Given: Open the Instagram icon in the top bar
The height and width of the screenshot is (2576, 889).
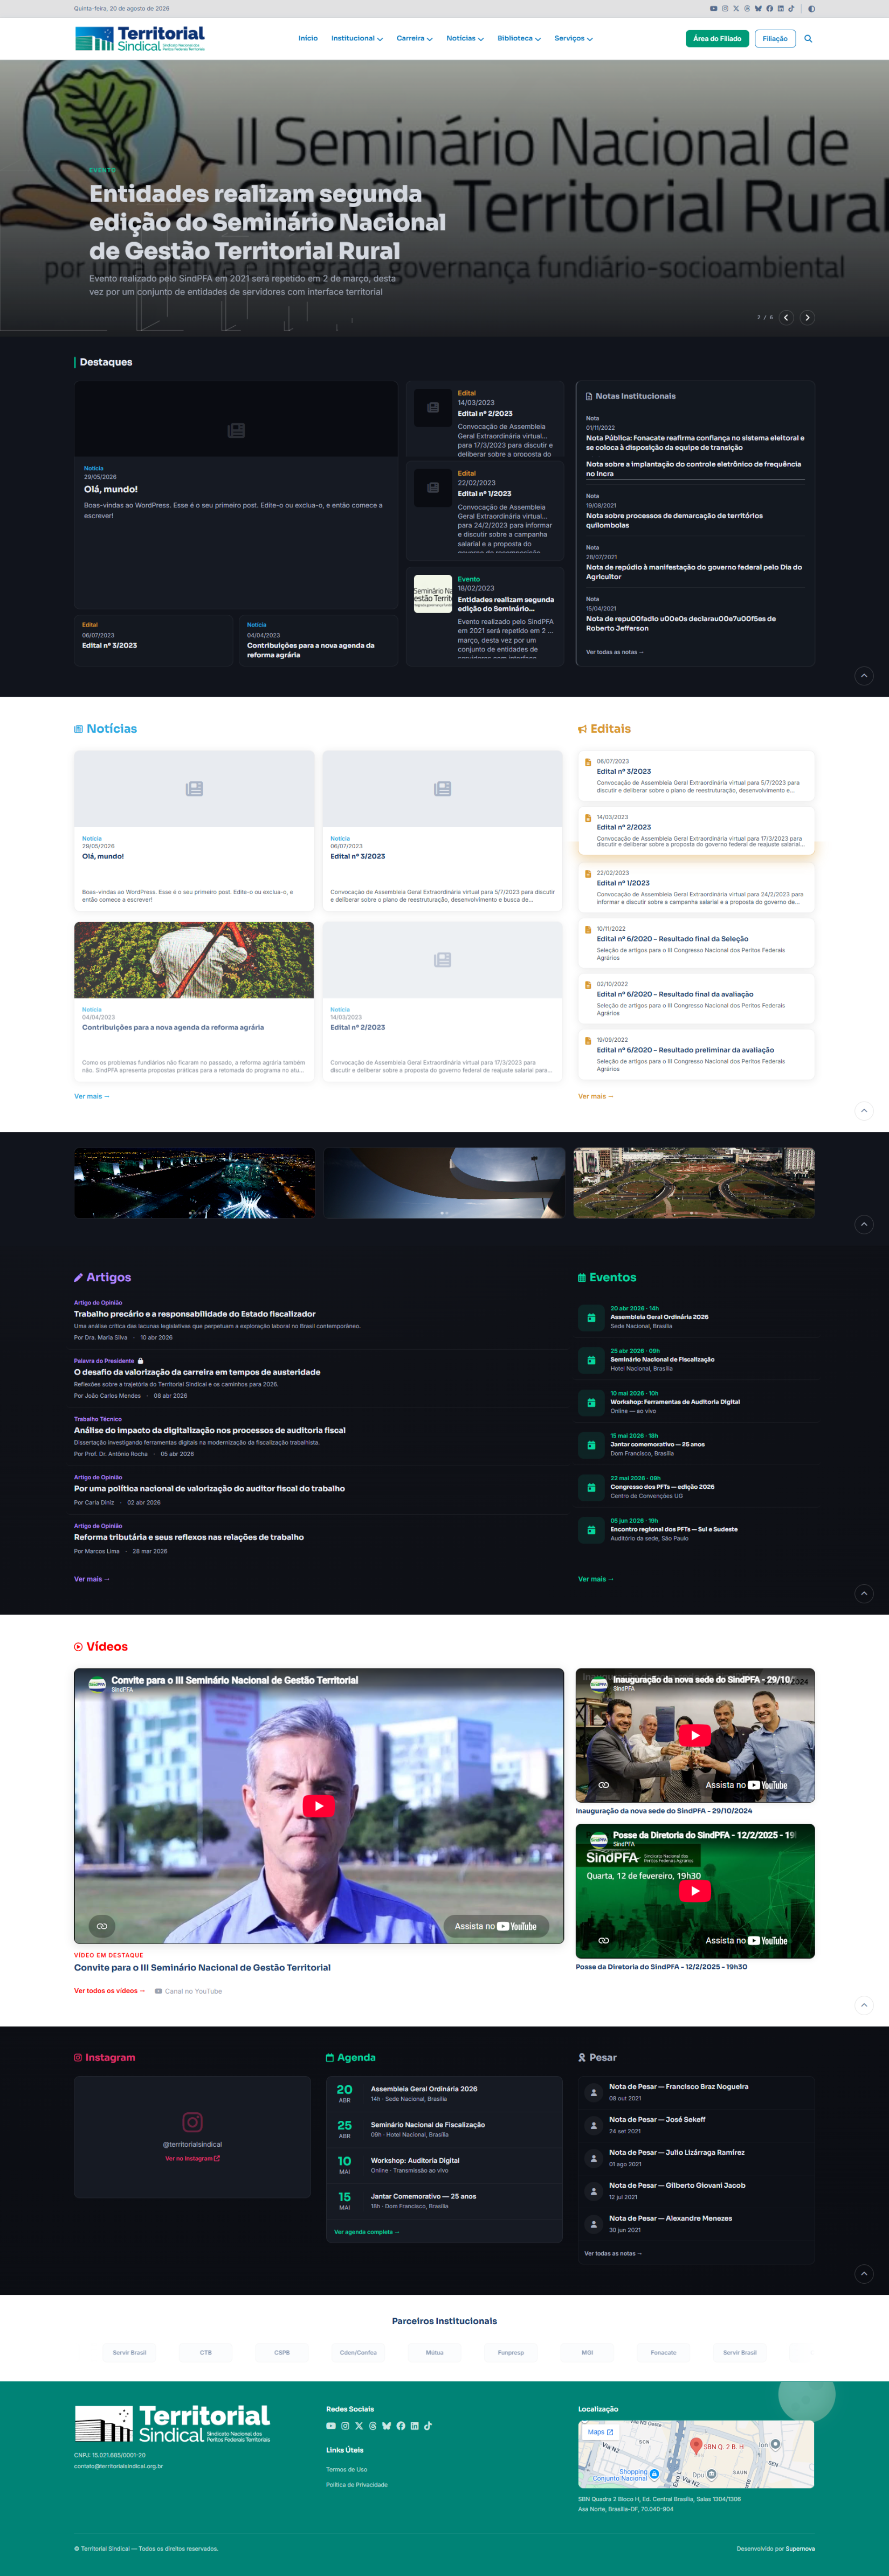Looking at the screenshot, I should click(725, 8).
